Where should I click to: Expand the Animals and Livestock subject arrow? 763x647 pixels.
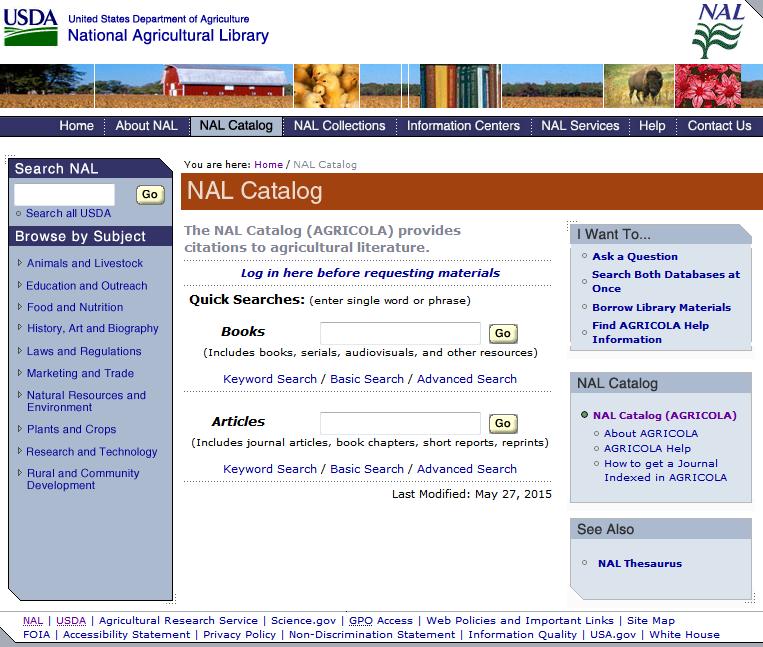point(19,263)
